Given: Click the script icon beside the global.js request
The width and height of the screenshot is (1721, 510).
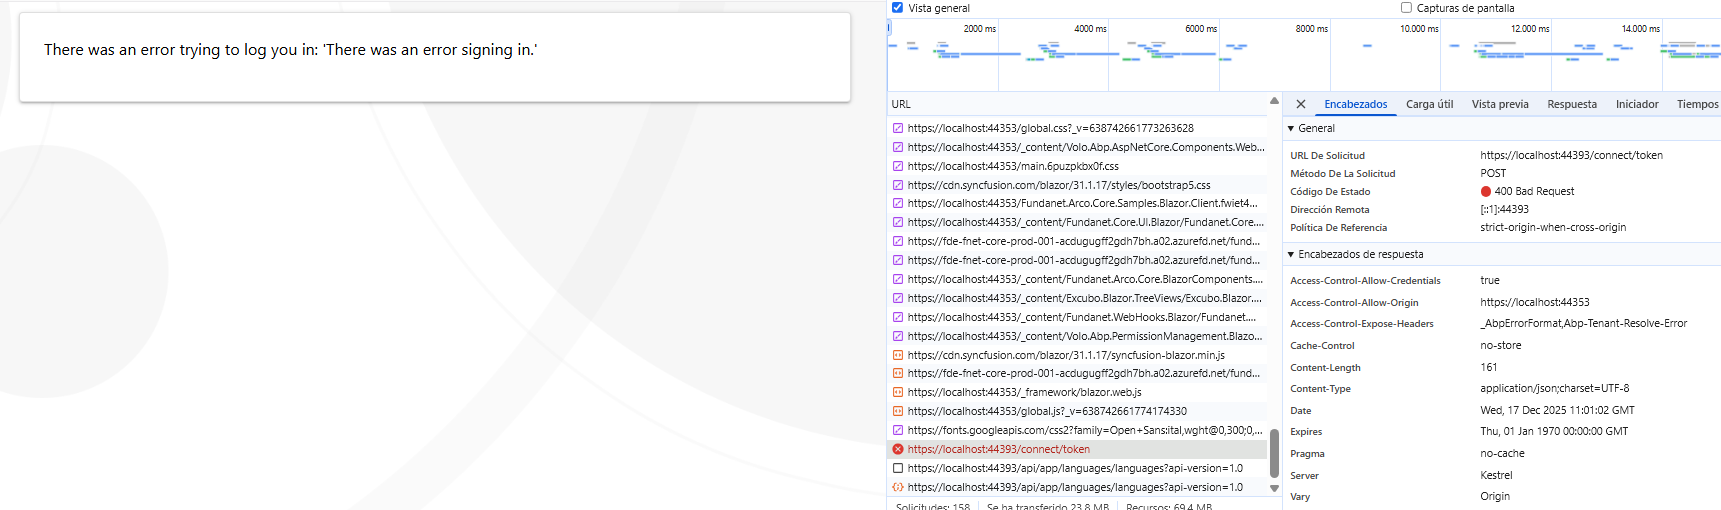Looking at the screenshot, I should pos(897,411).
